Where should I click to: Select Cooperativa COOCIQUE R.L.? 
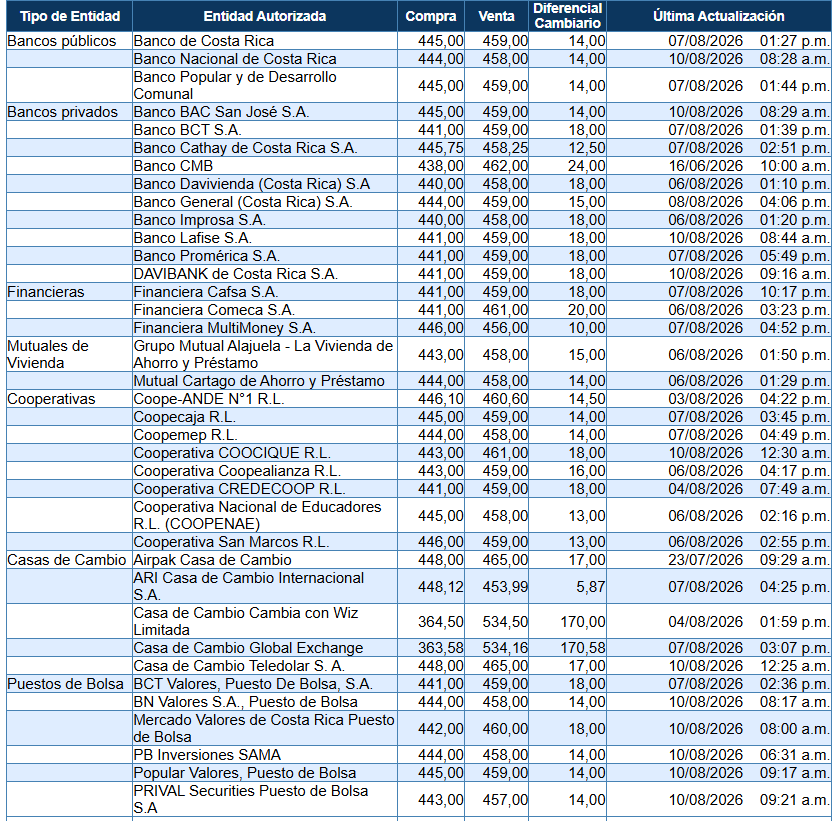[x=232, y=453]
